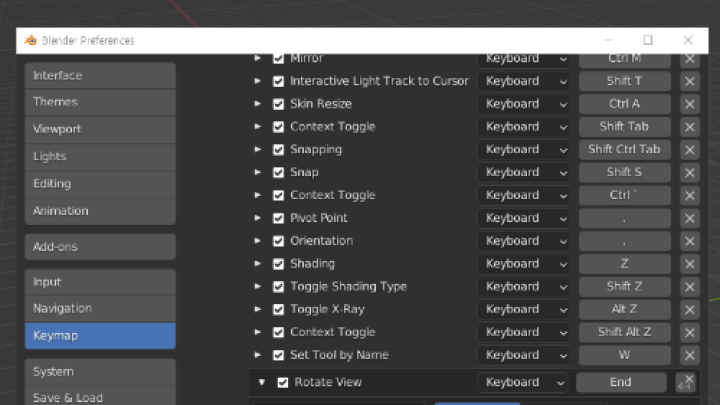Open the Editing preferences section

point(100,184)
